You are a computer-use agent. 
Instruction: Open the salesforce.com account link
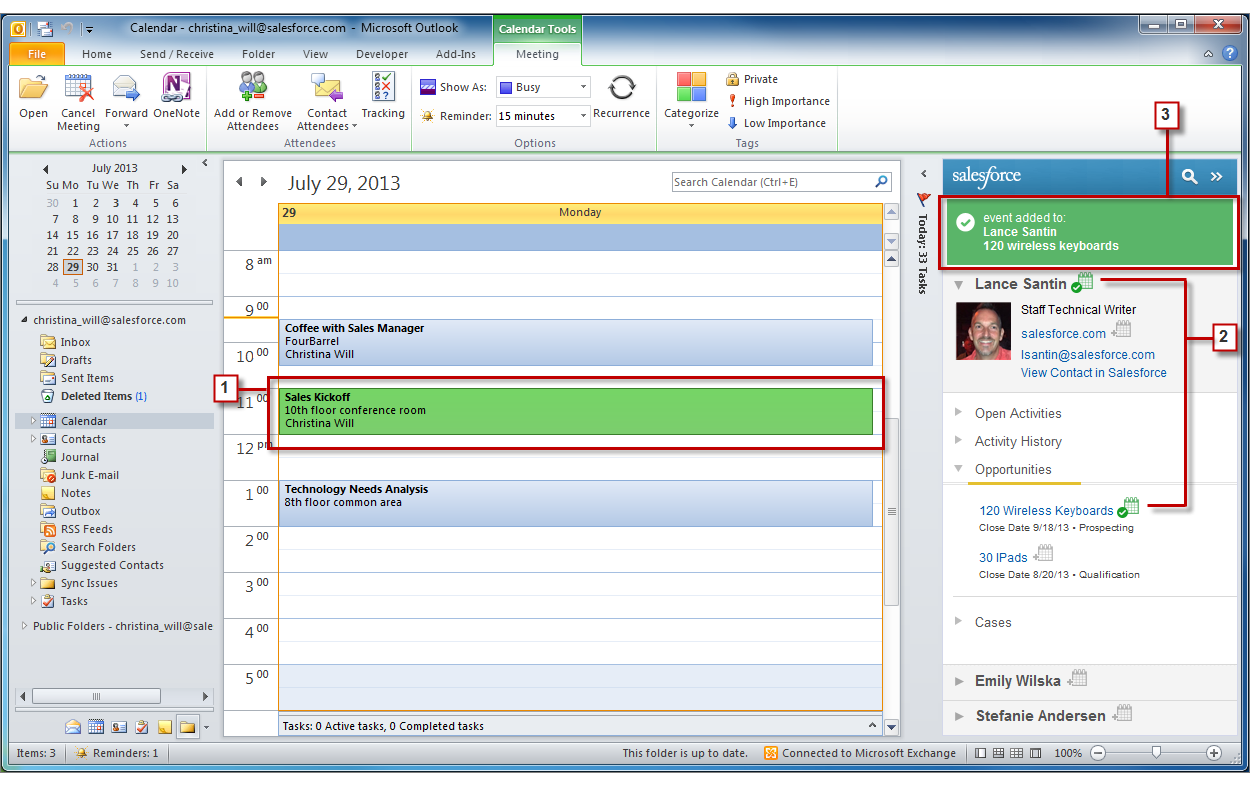(1063, 334)
